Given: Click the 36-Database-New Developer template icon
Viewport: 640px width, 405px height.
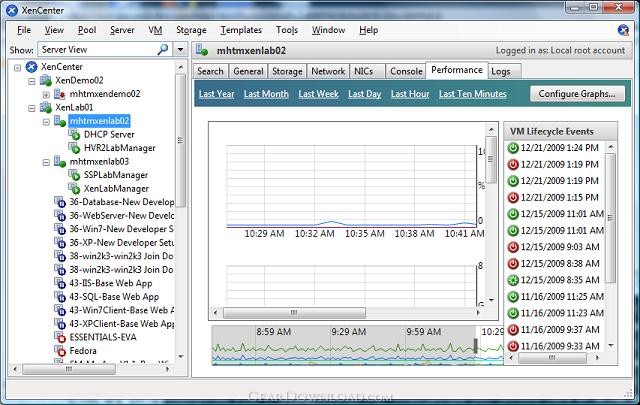Looking at the screenshot, I should (x=60, y=202).
